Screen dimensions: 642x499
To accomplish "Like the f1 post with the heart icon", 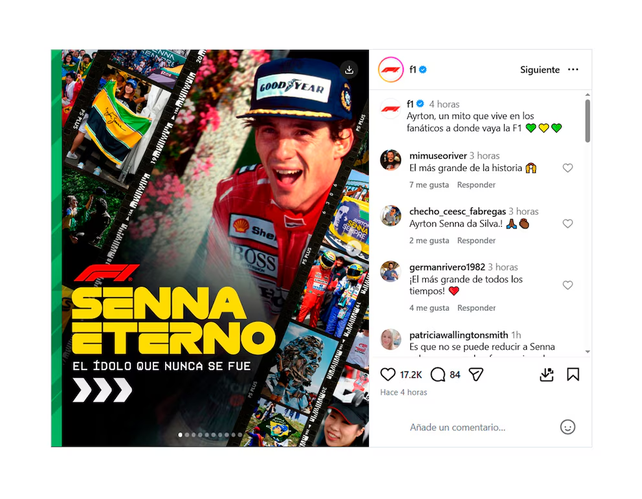I will tap(388, 375).
